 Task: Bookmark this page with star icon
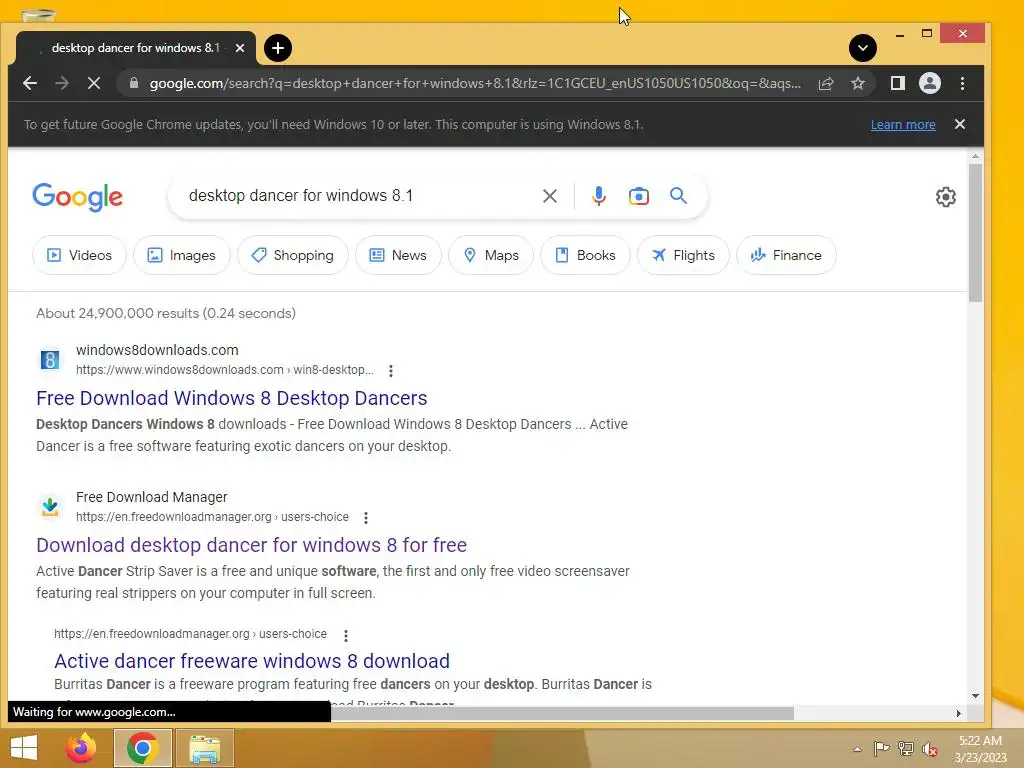pos(857,83)
